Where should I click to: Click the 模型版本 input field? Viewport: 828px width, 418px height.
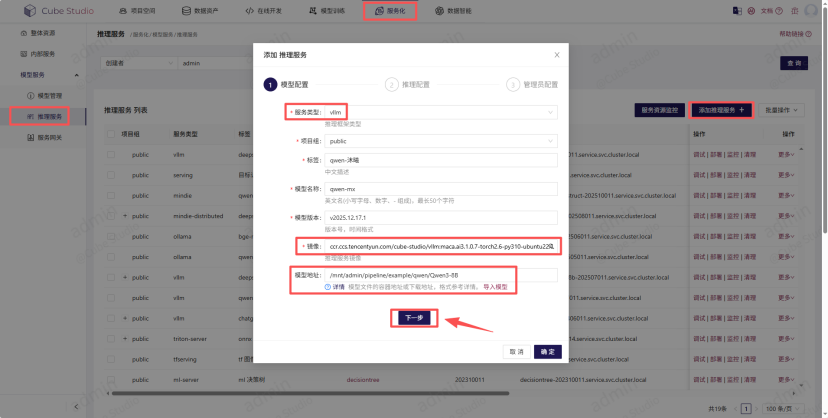(441, 217)
